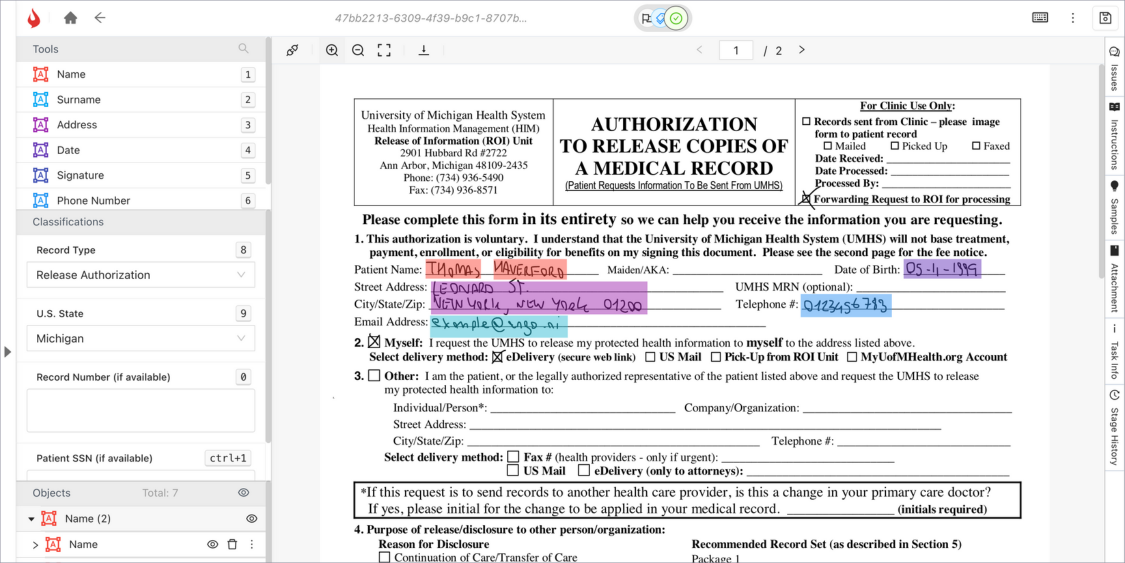Screen dimensions: 1125x563
Task: Go to the home page icon
Action: (70, 18)
